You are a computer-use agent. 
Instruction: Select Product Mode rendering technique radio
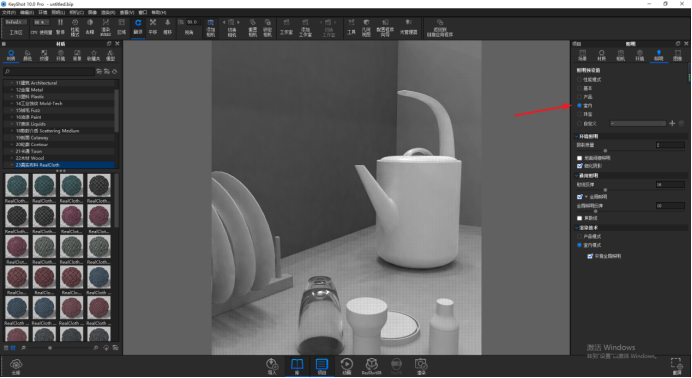coord(579,236)
